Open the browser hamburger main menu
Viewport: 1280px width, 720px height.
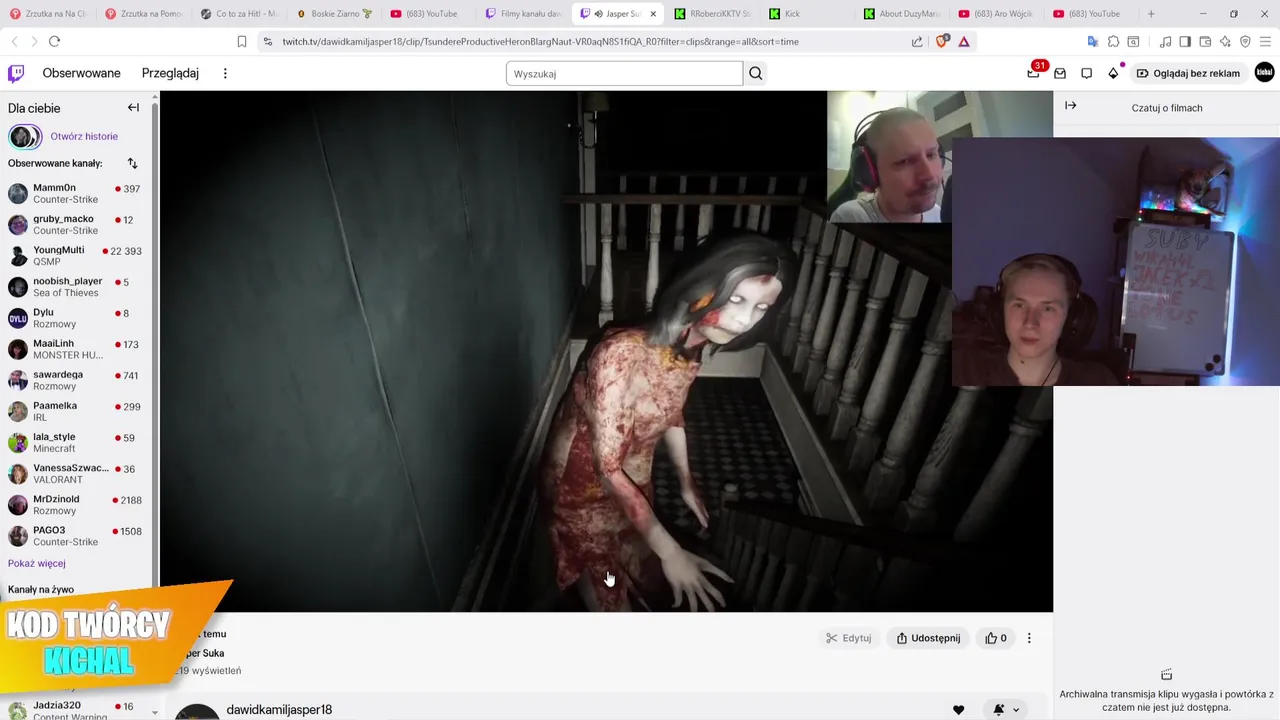click(1265, 41)
